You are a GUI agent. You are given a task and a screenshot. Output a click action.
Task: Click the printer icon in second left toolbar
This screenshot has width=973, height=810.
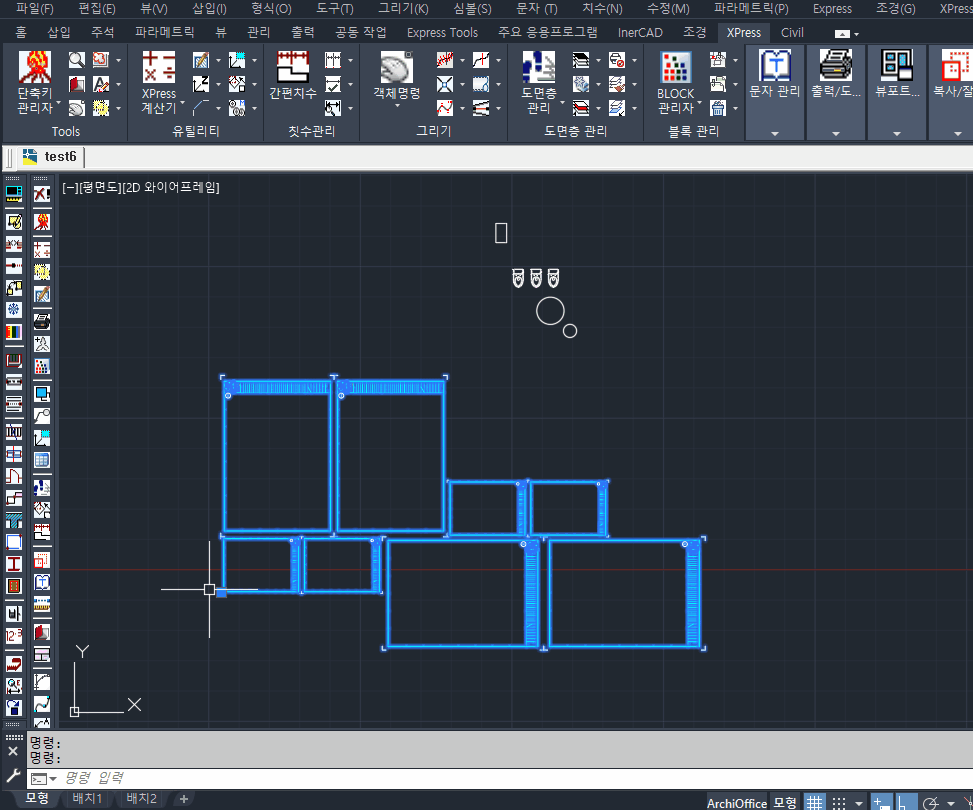42,321
